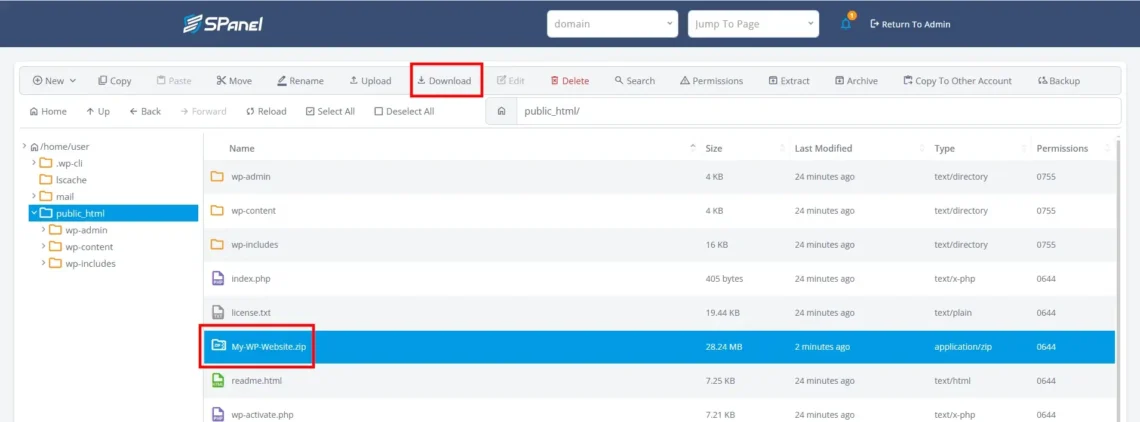The image size is (1140, 422).
Task: Collapse the public_html tree folder
Action: [33, 213]
